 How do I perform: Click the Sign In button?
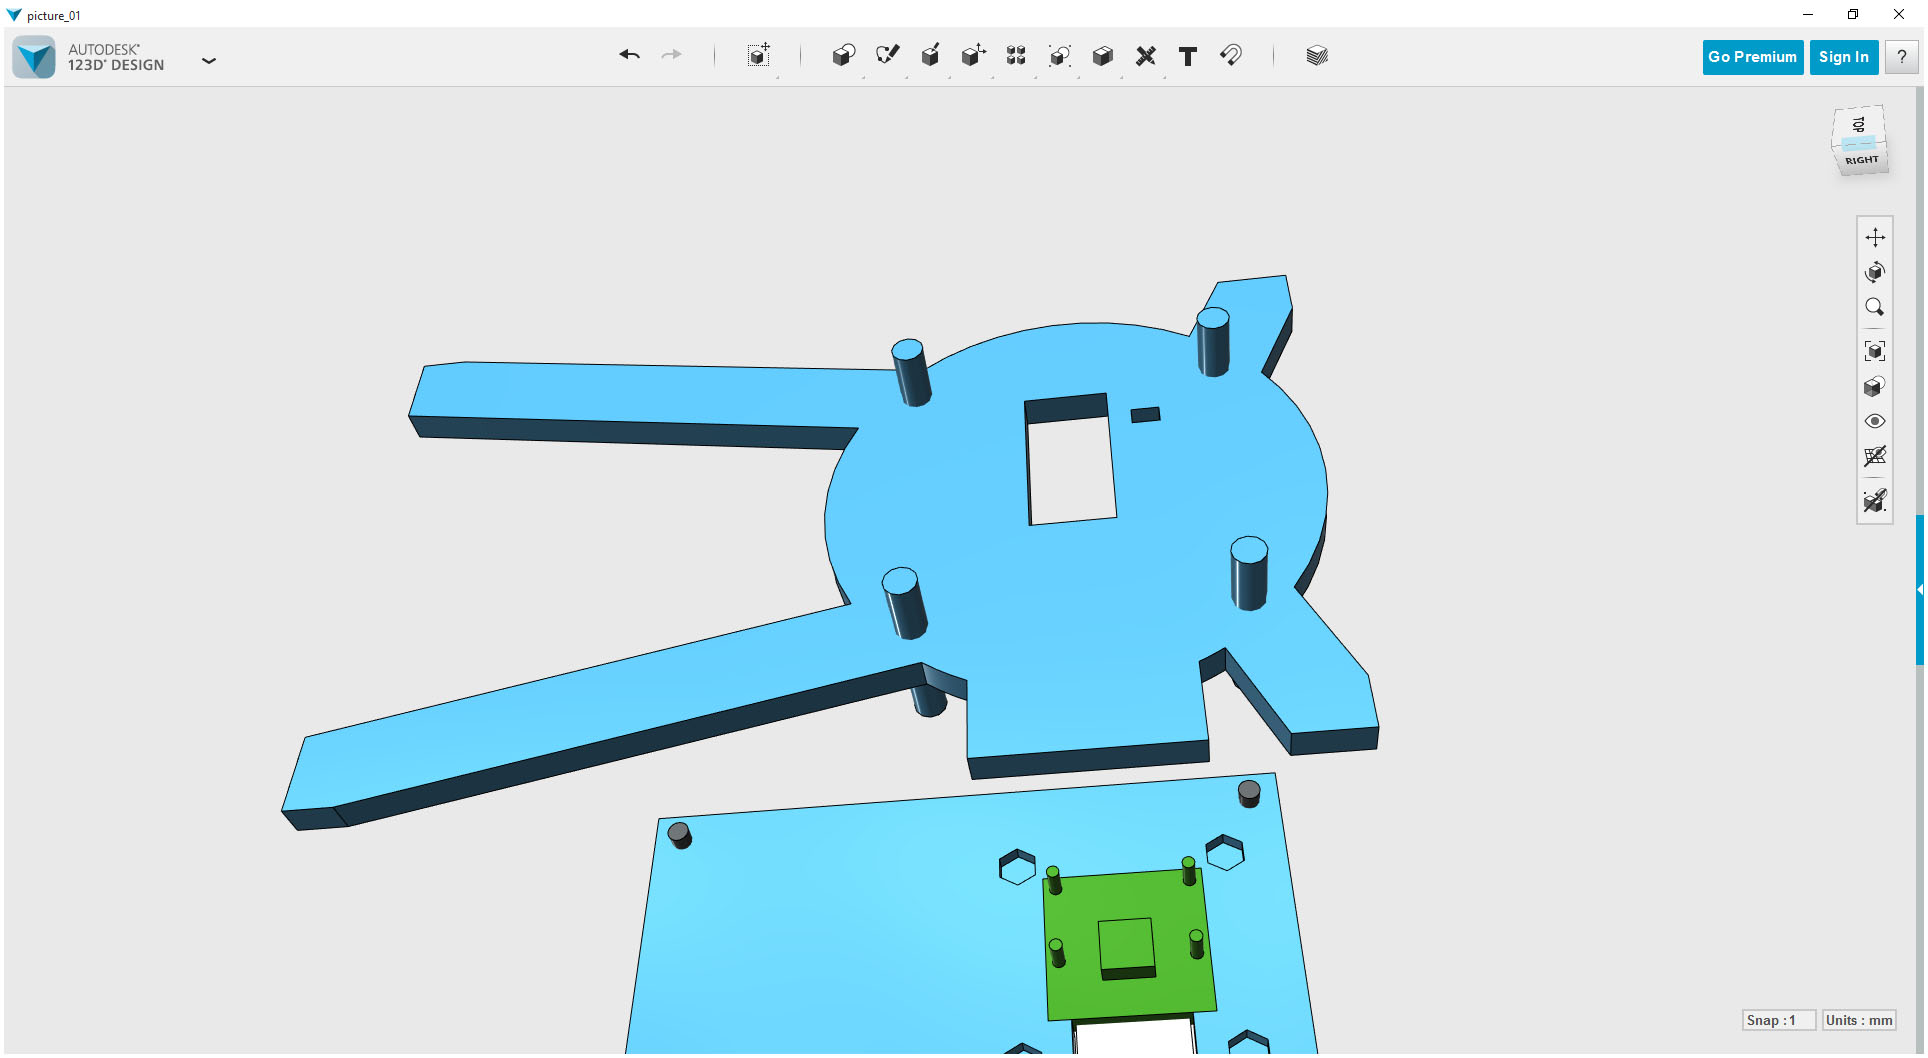click(x=1843, y=57)
